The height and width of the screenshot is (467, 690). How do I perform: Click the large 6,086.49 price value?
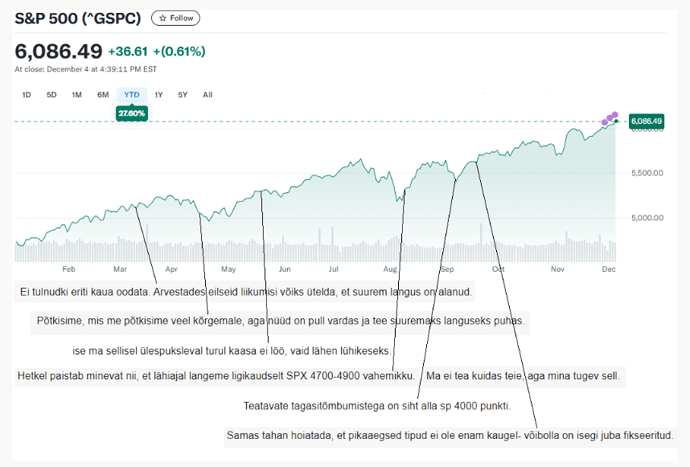pyautogui.click(x=59, y=51)
